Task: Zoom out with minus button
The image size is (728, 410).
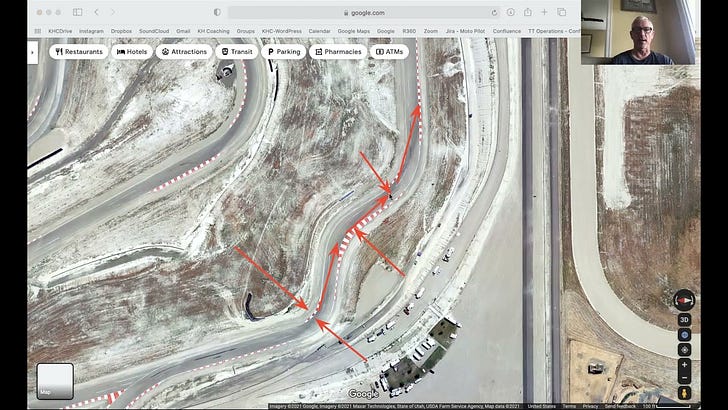Action: click(684, 378)
